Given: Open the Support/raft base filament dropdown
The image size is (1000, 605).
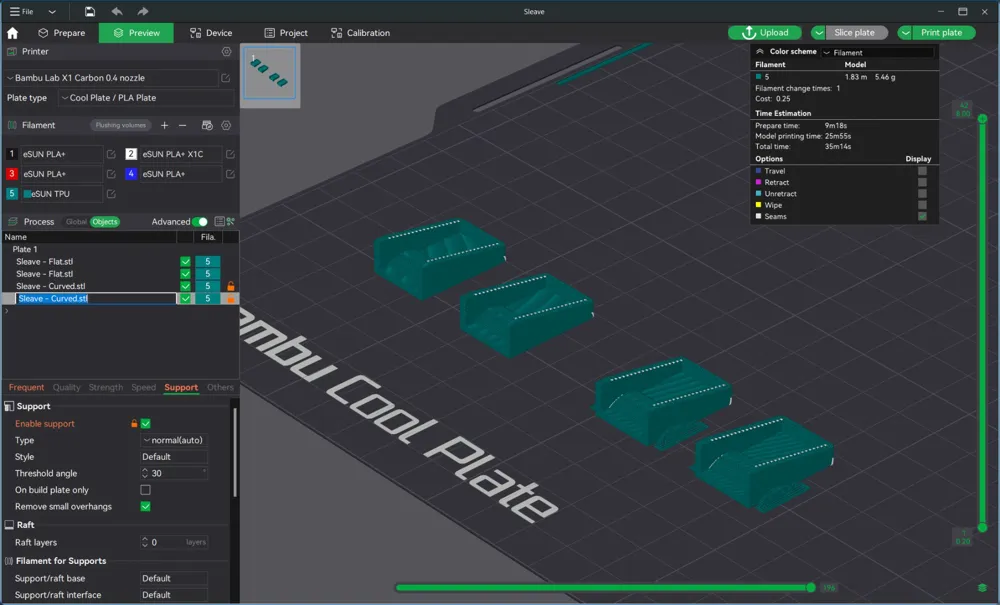Looking at the screenshot, I should (174, 578).
